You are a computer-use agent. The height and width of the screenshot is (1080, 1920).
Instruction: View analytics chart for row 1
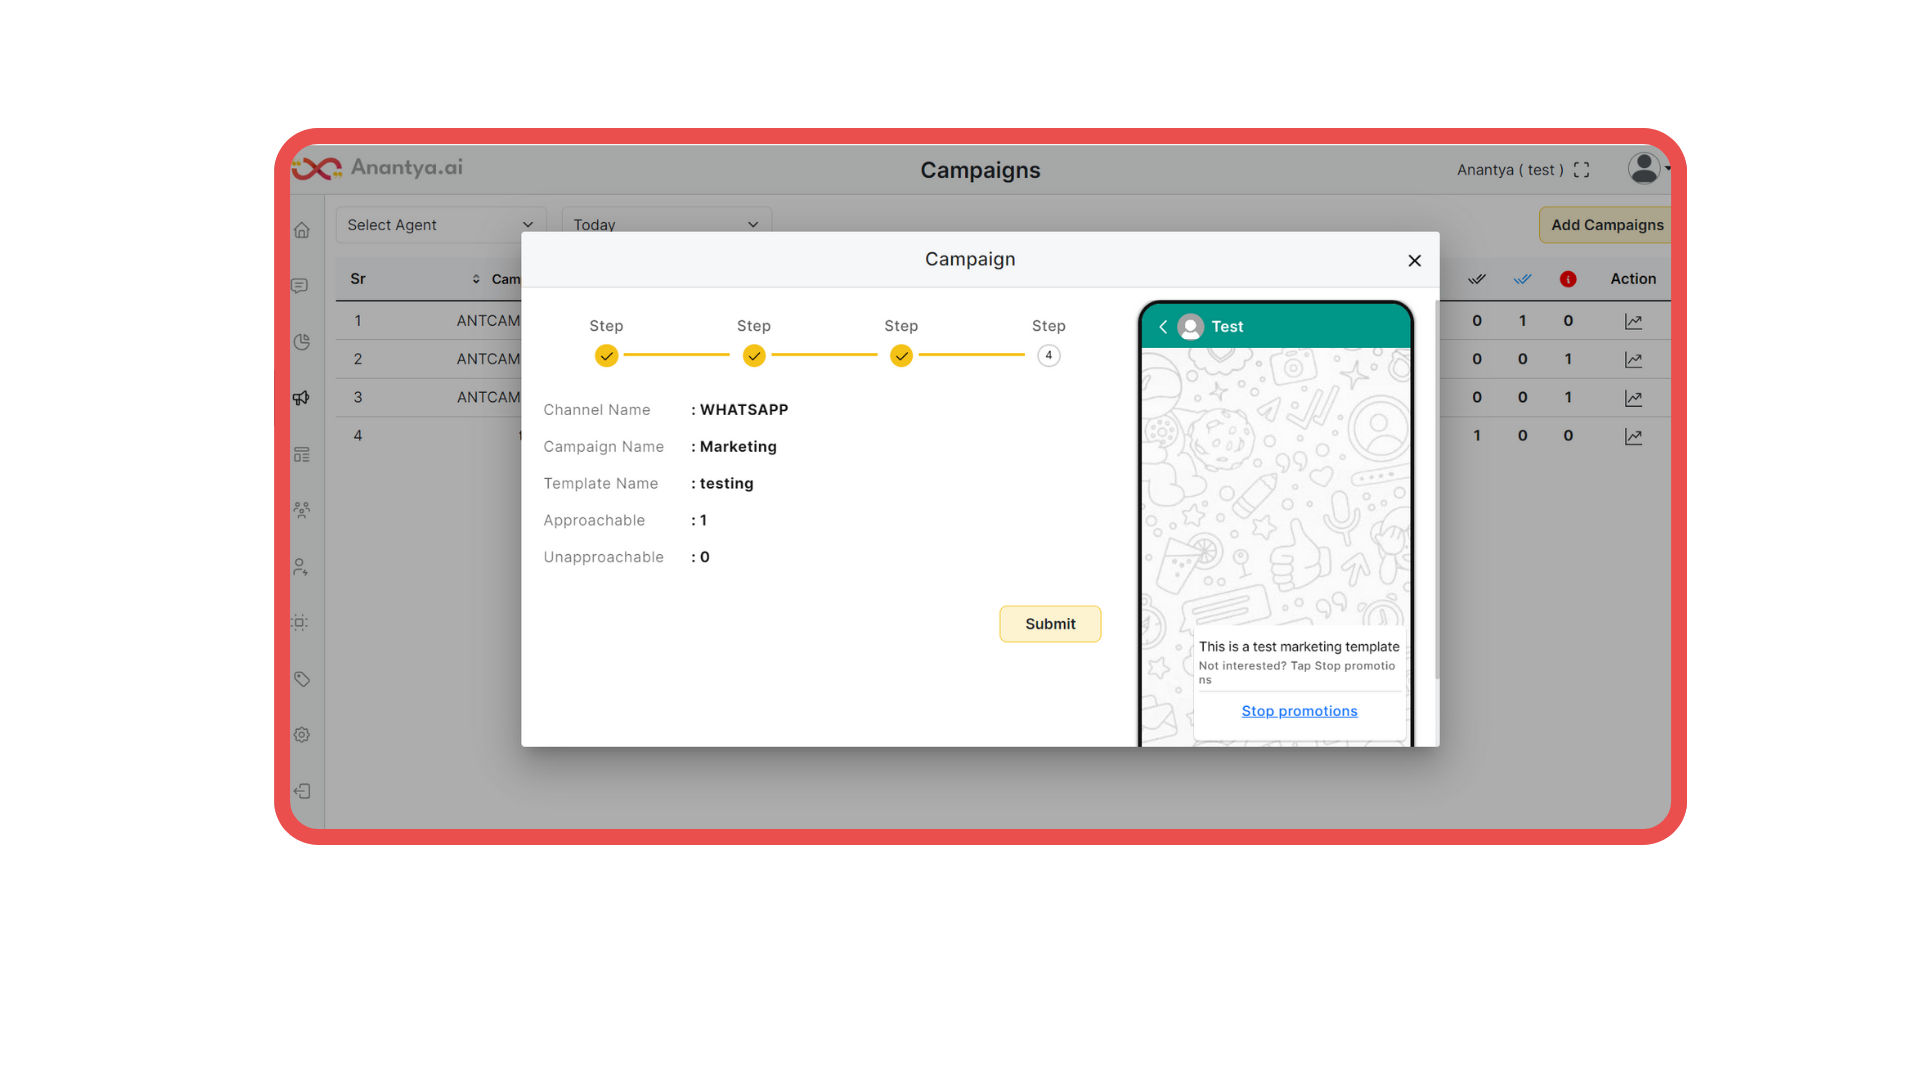pyautogui.click(x=1633, y=321)
